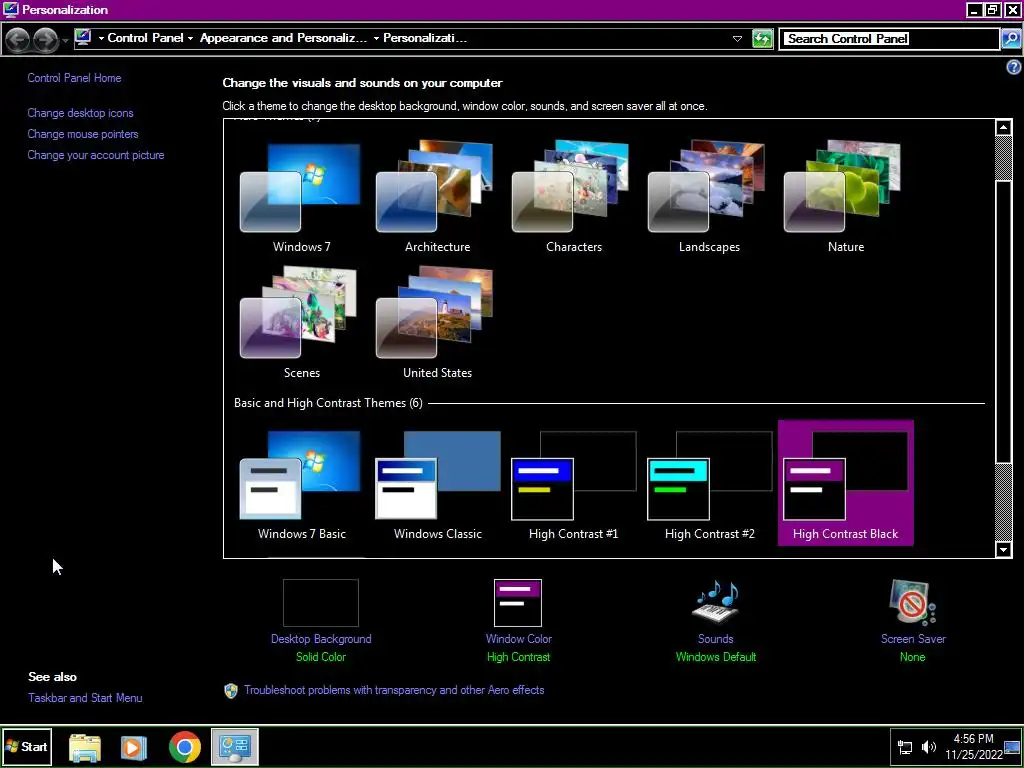This screenshot has height=768, width=1024.
Task: Click the Personalization window title icon
Action: point(10,10)
